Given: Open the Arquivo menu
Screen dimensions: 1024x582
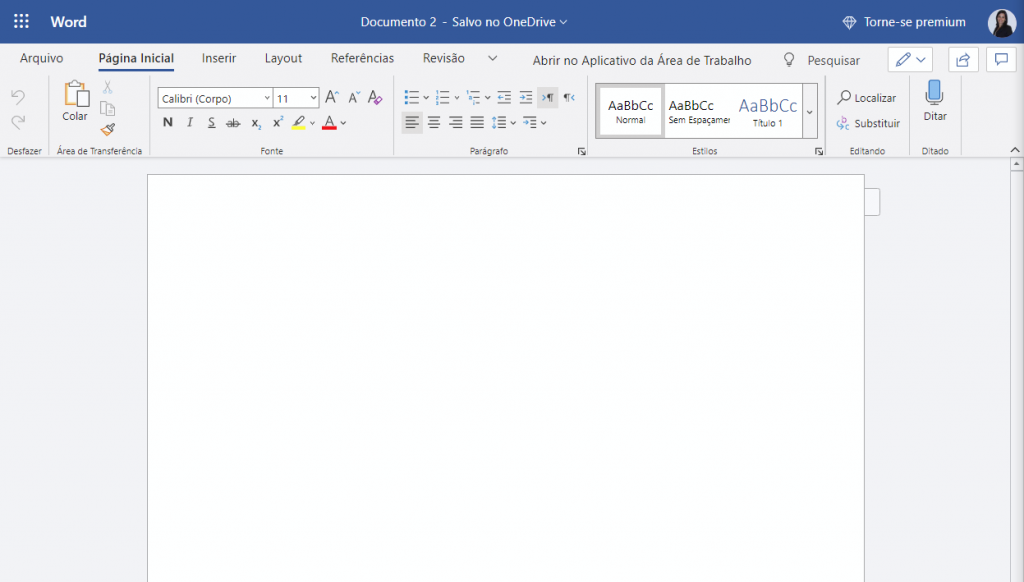Looking at the screenshot, I should (40, 58).
